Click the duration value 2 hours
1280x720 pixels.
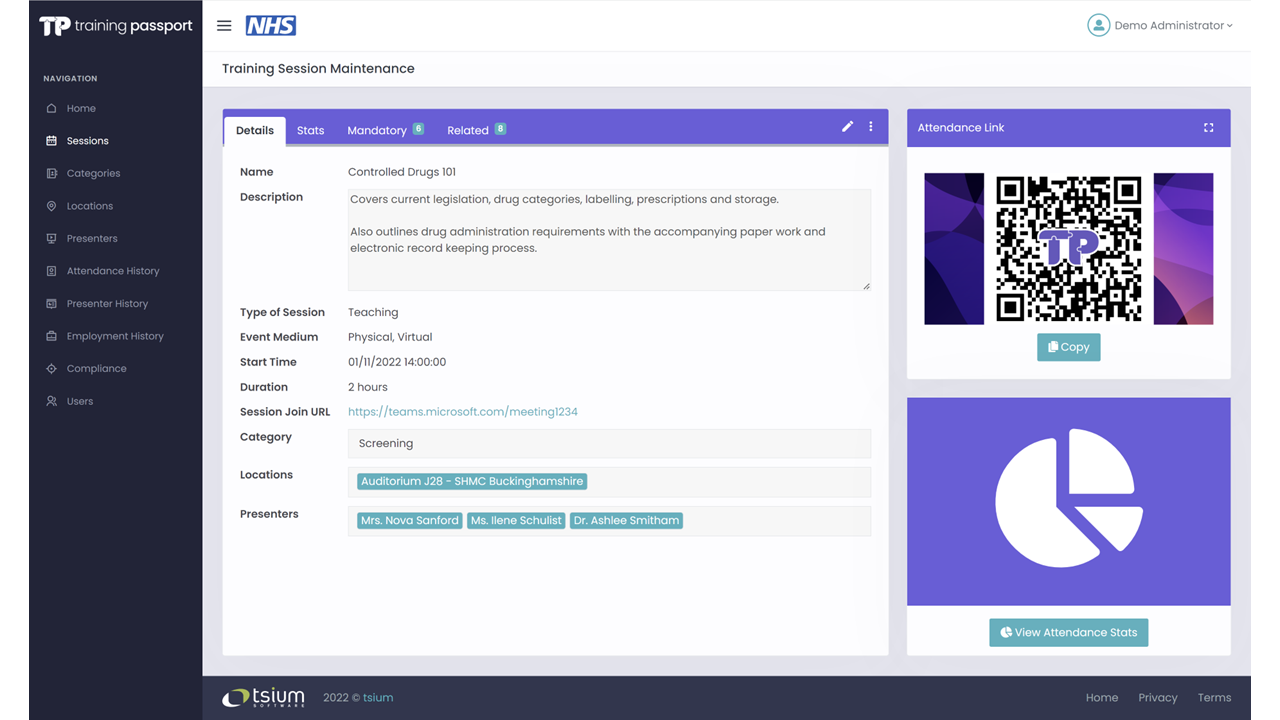click(368, 387)
